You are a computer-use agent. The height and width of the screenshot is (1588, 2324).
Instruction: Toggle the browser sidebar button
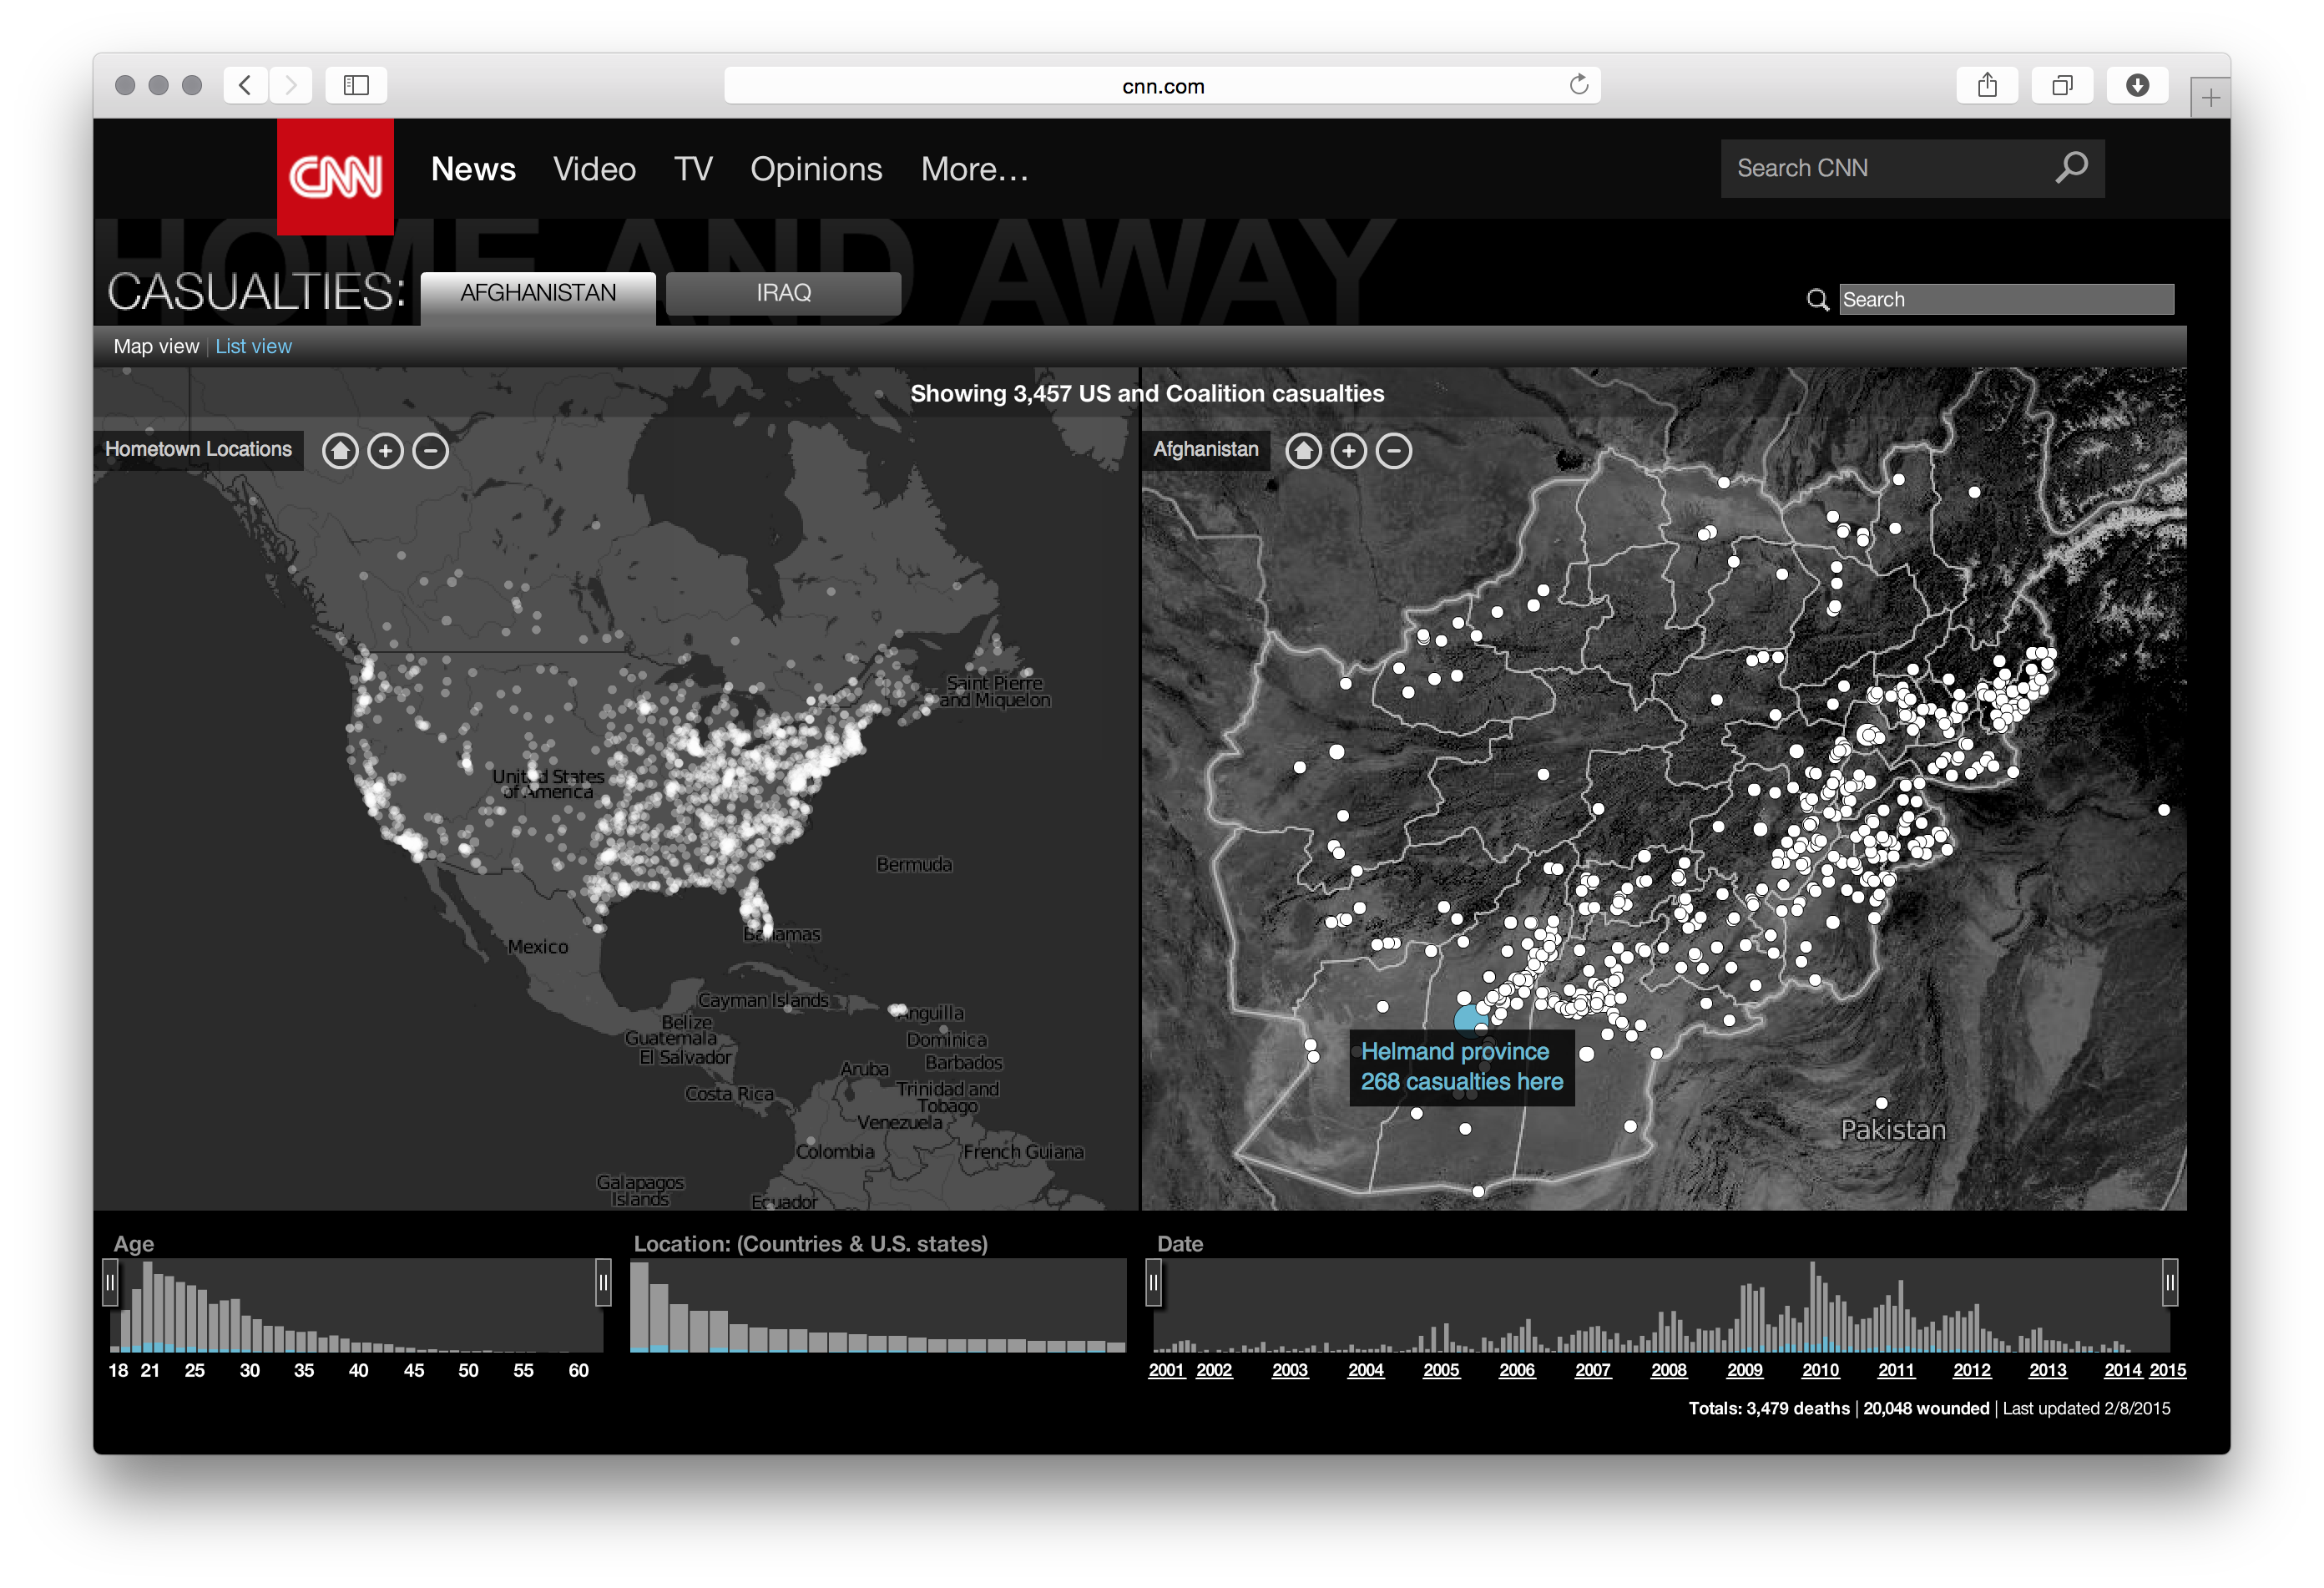click(x=356, y=85)
